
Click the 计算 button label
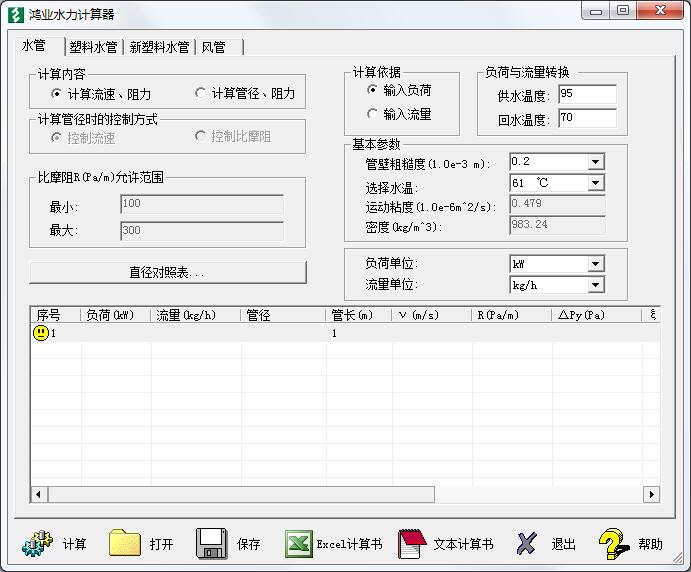(x=74, y=544)
